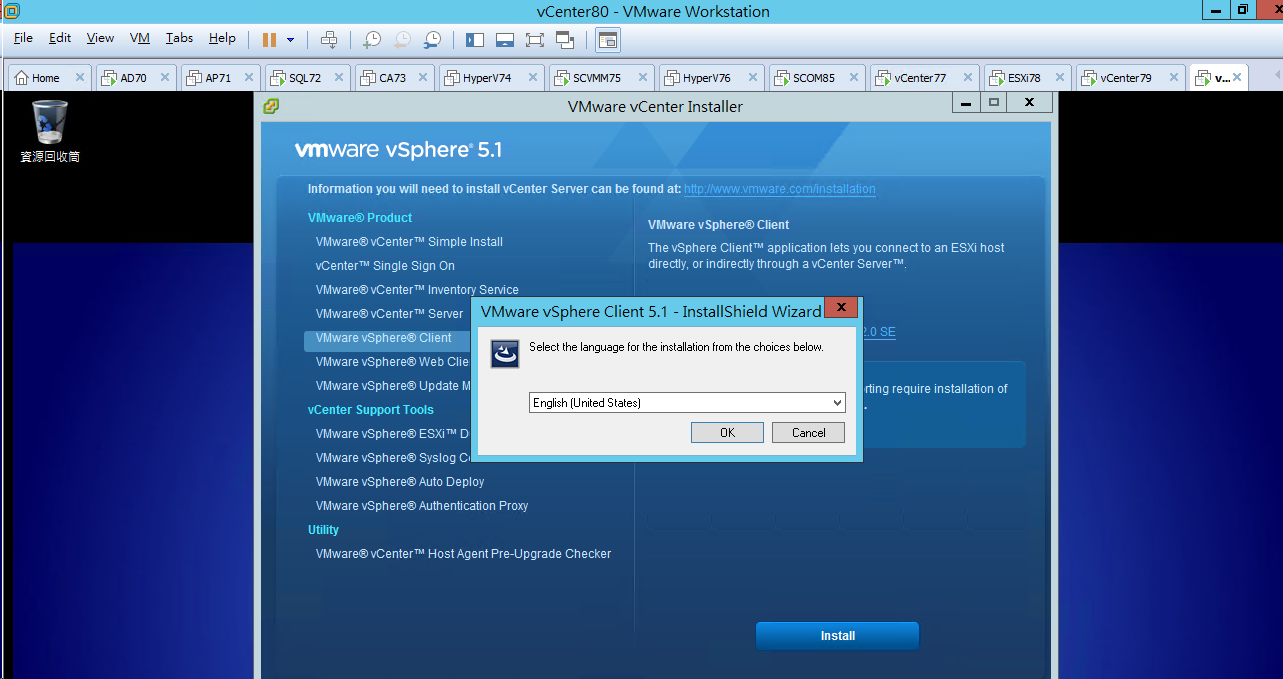Minimize the vCenter Installer window
1283x679 pixels.
964,102
